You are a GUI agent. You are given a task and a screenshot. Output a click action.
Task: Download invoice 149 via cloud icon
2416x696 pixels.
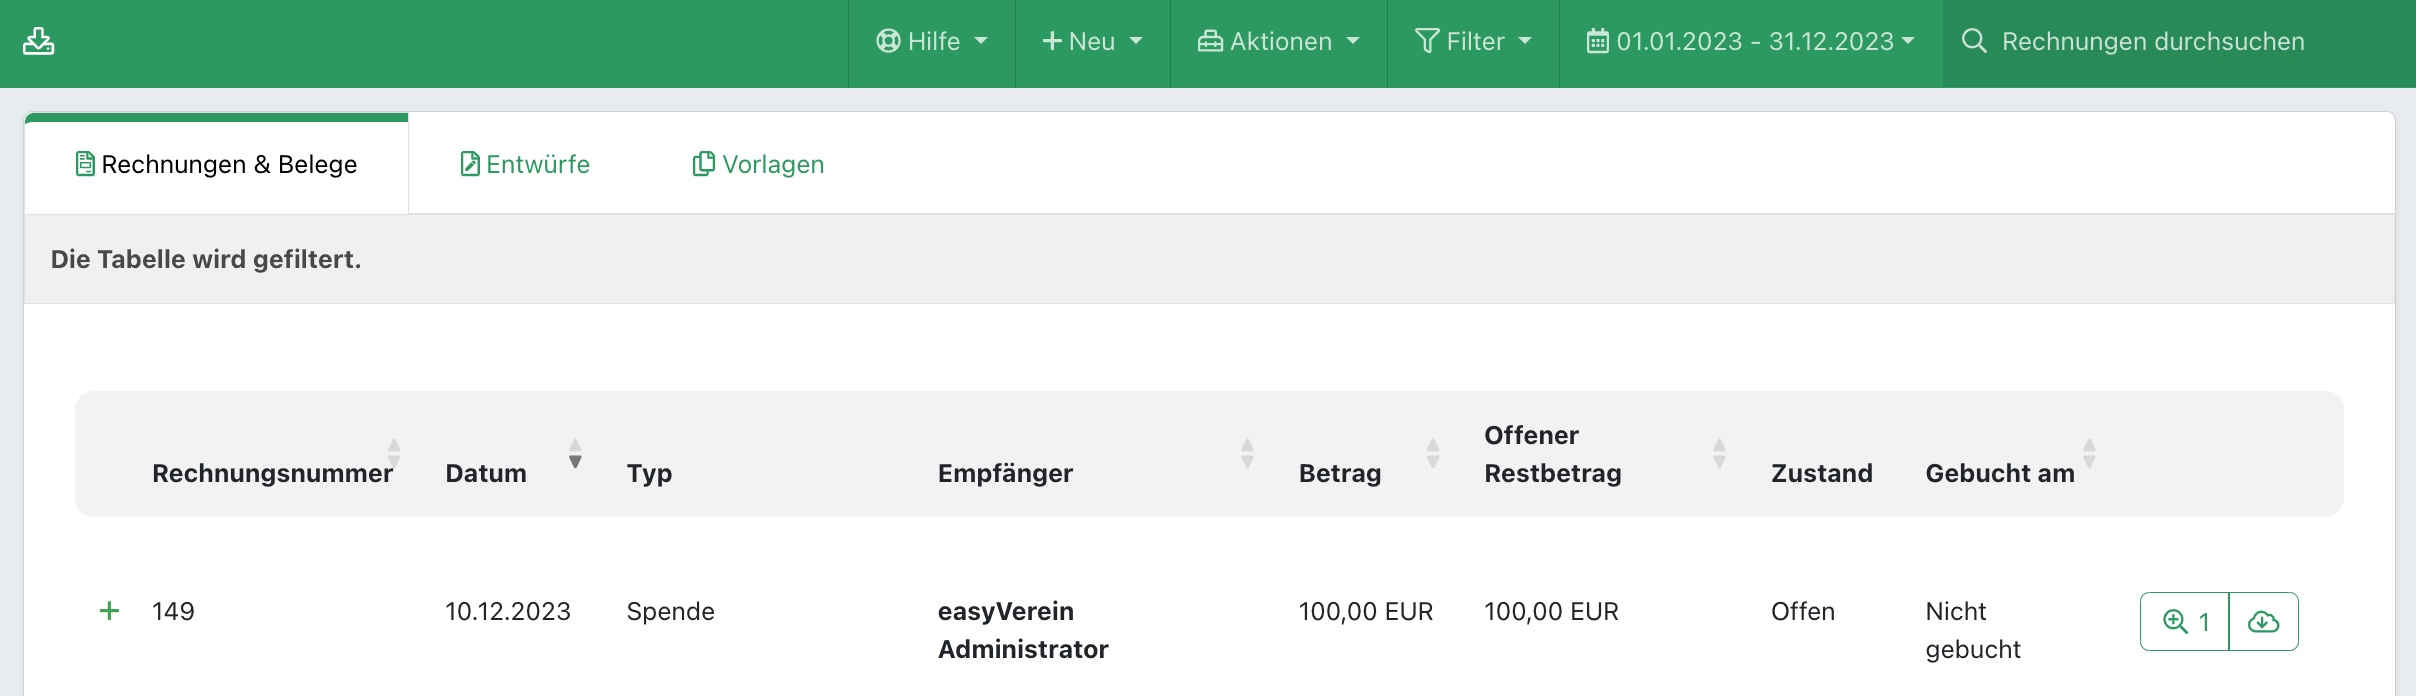2263,622
